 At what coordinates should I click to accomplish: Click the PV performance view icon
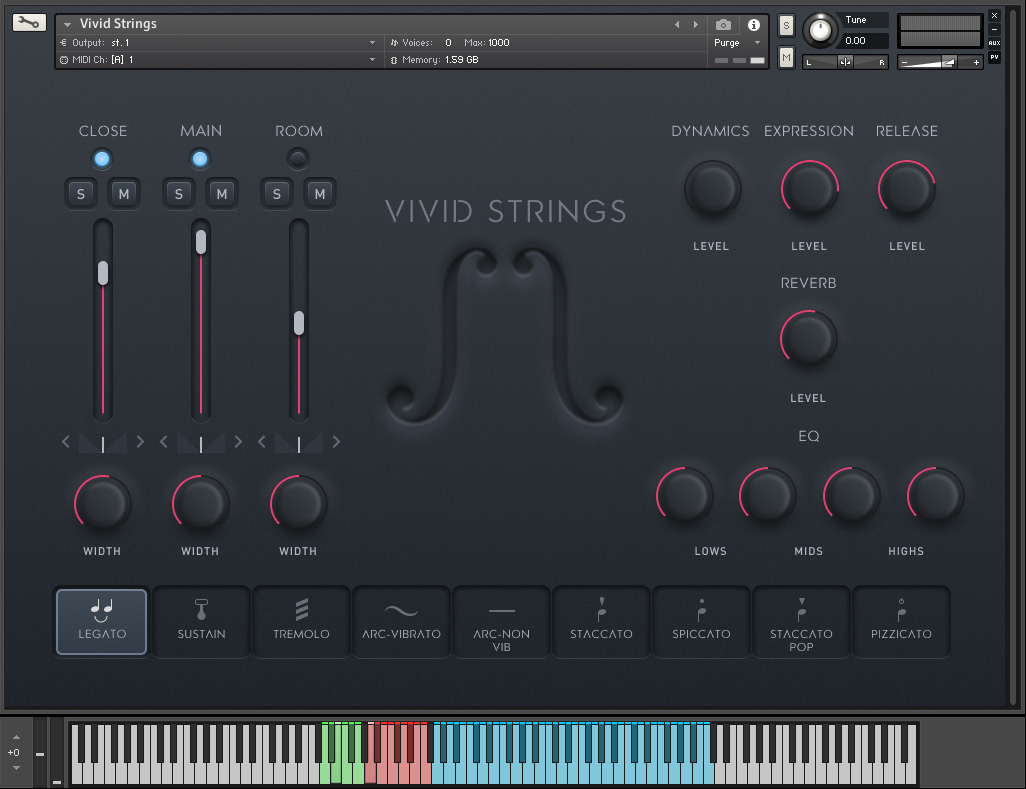[x=994, y=56]
